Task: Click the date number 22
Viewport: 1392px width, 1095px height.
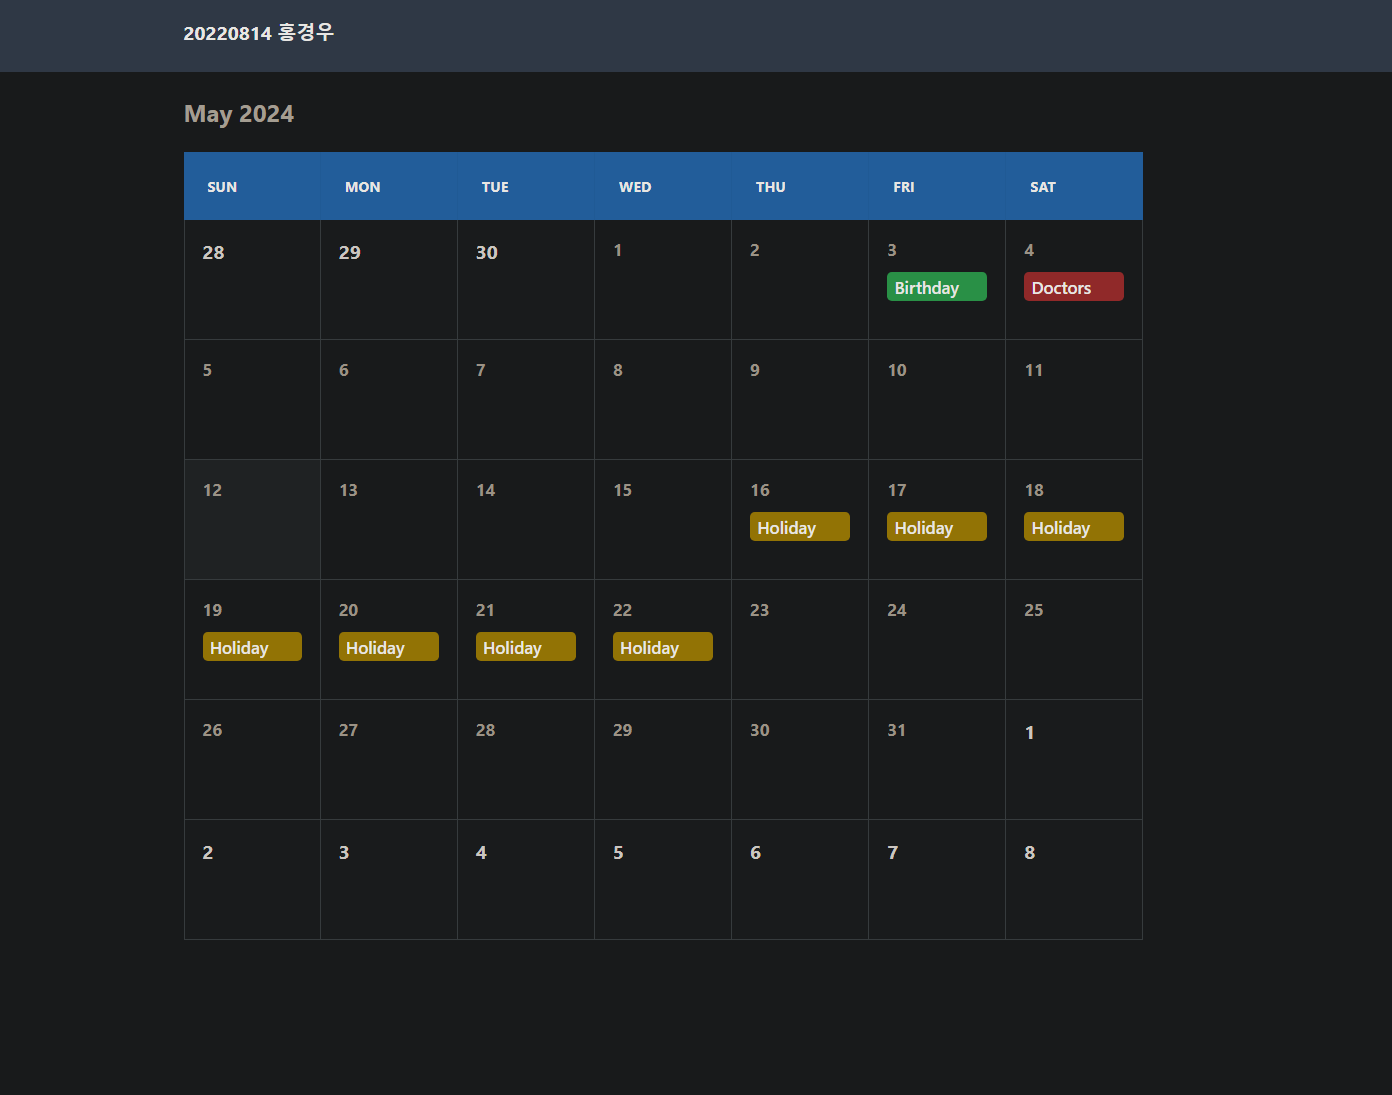Action: [622, 610]
